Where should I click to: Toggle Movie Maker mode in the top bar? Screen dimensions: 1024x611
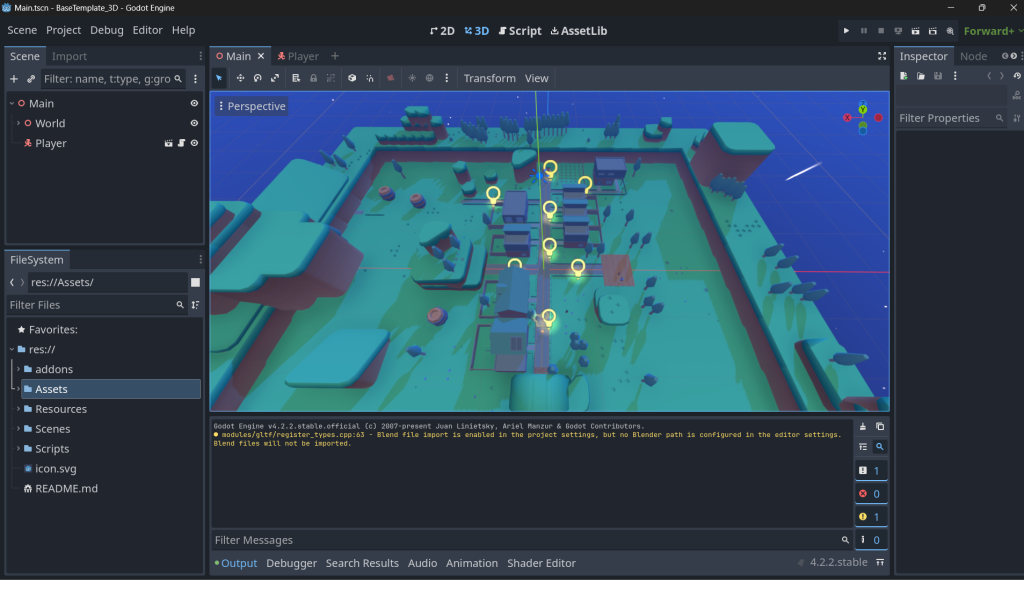coord(950,30)
